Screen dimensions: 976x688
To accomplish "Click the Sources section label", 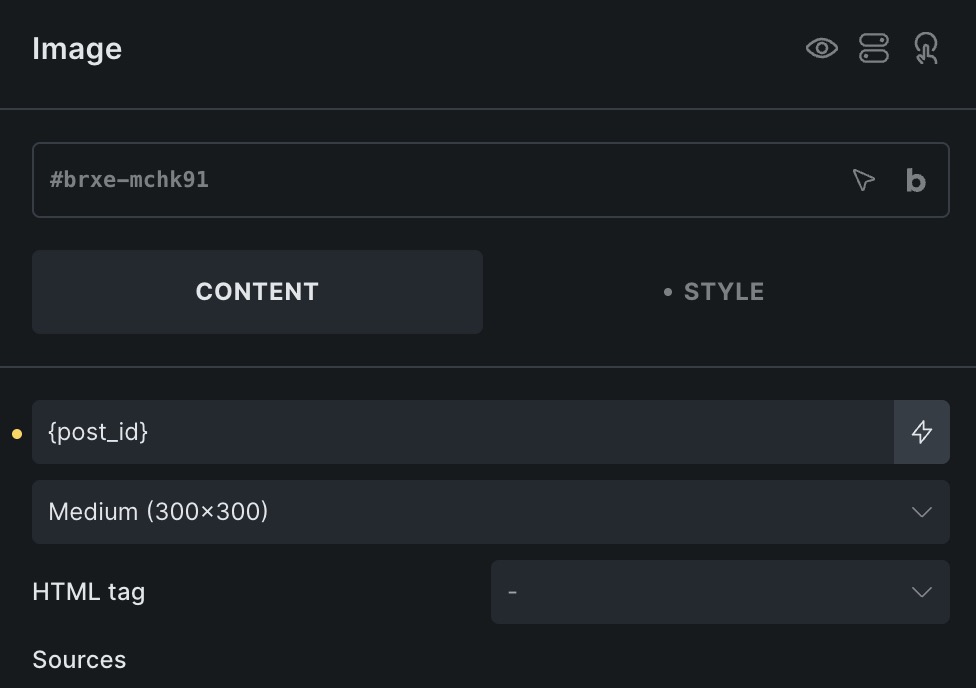I will pos(79,660).
